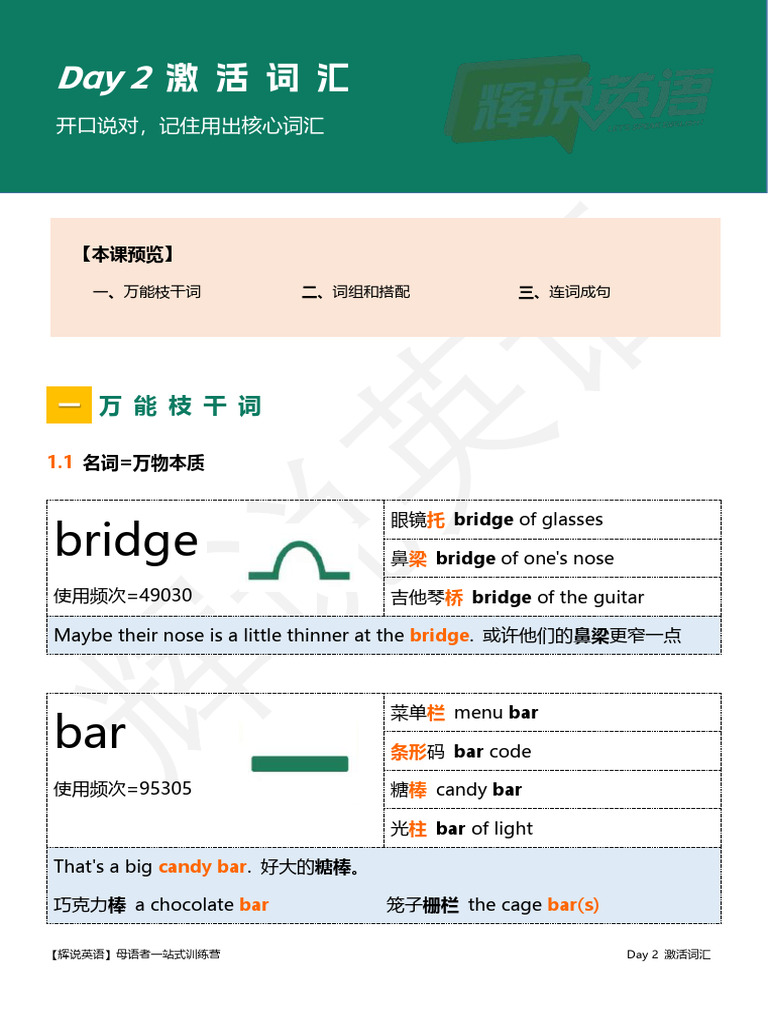Click the green horizontal bar shape icon

click(x=300, y=763)
